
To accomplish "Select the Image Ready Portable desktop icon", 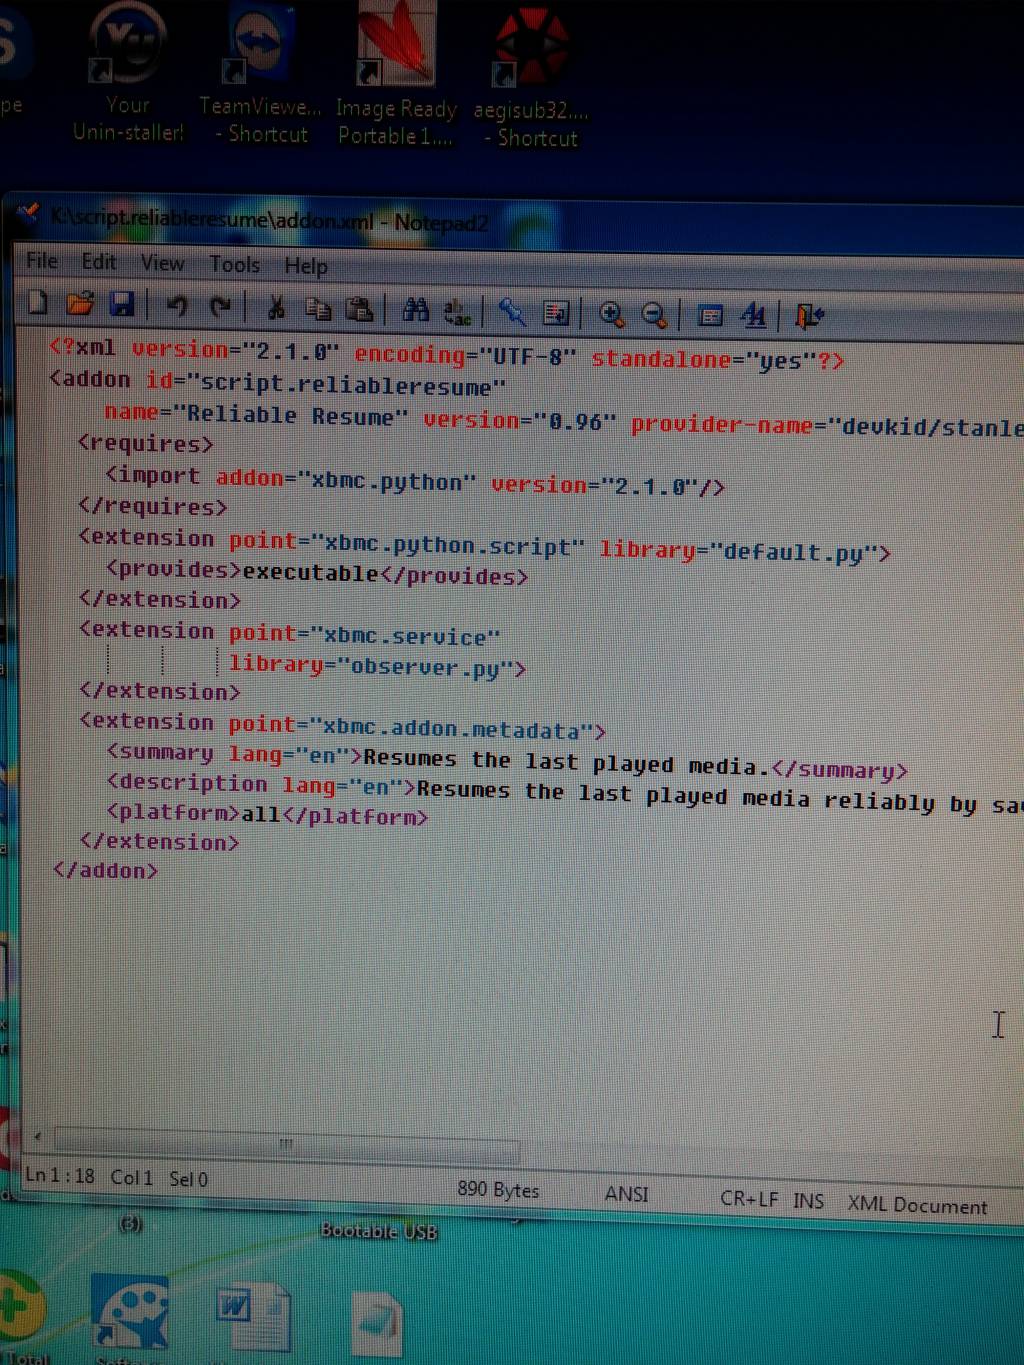I will (396, 76).
